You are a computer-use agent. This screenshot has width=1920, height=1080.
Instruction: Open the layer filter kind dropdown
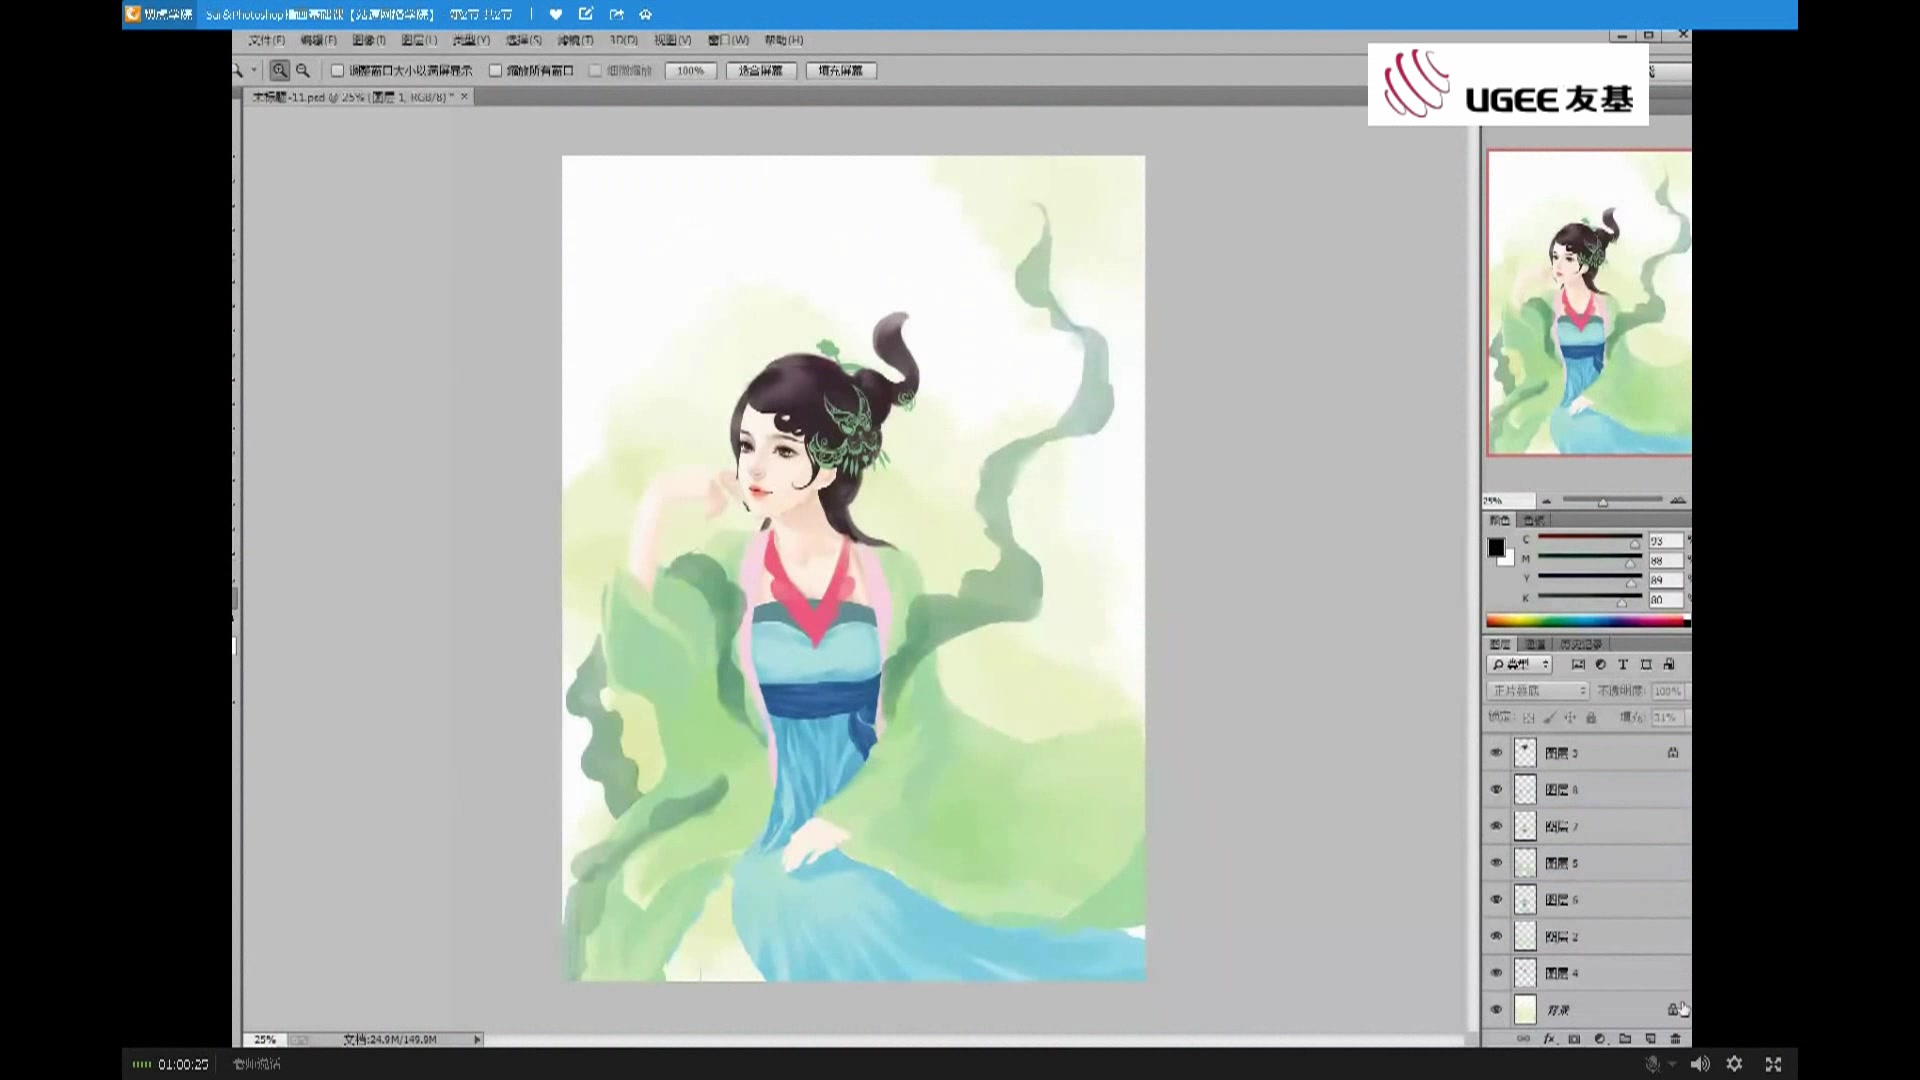[x=1520, y=664]
